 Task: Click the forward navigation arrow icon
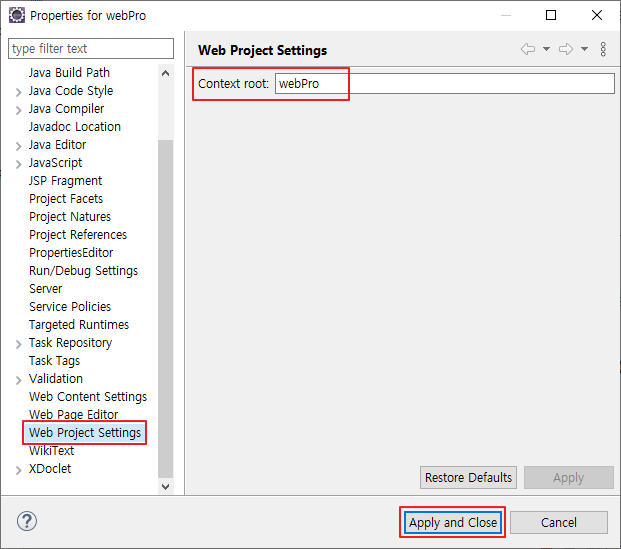pyautogui.click(x=566, y=49)
